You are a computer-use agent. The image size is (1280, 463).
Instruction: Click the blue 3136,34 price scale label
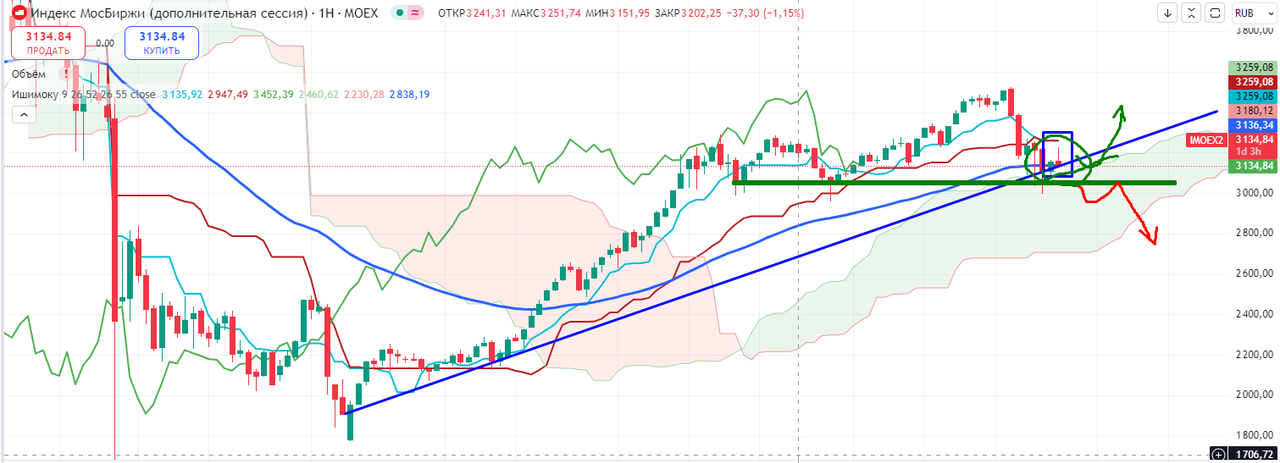(x=1253, y=125)
